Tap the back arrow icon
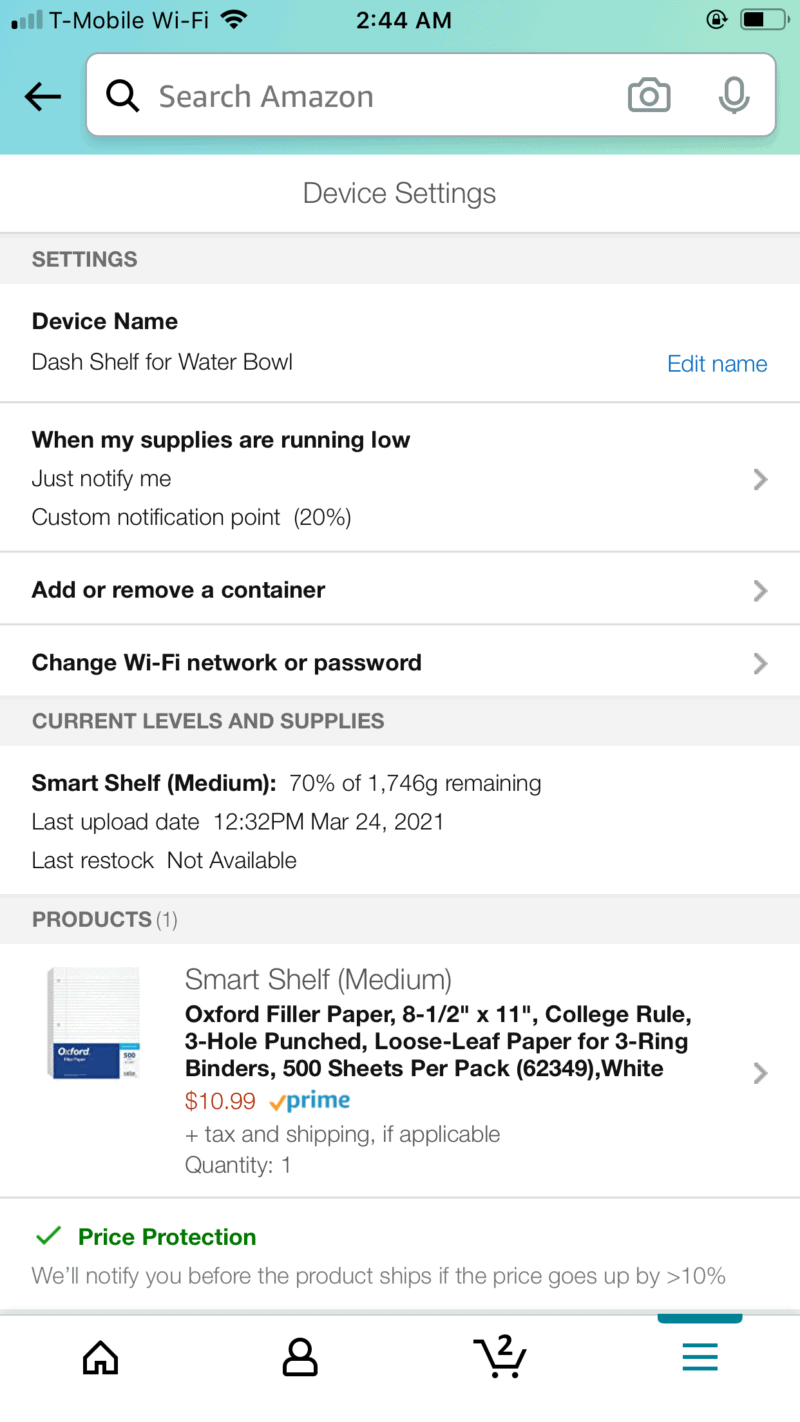 43,97
